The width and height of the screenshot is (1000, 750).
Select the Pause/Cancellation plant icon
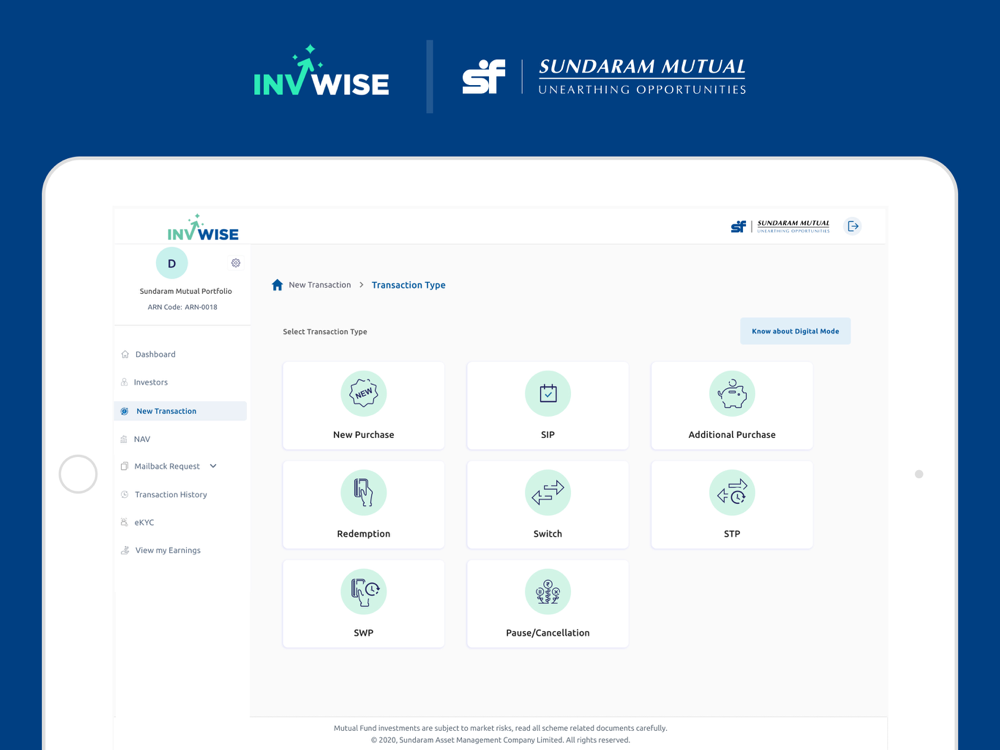[x=548, y=592]
